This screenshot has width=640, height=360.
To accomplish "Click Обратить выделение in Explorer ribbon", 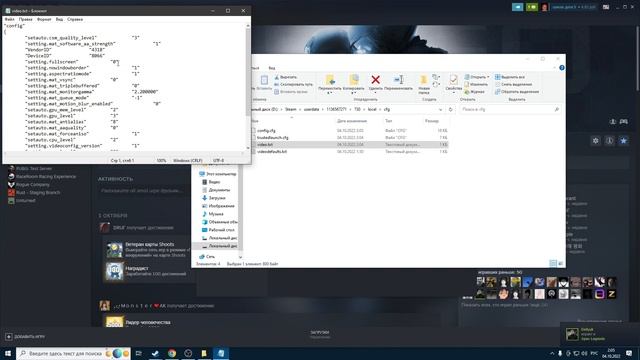I will click(517, 91).
